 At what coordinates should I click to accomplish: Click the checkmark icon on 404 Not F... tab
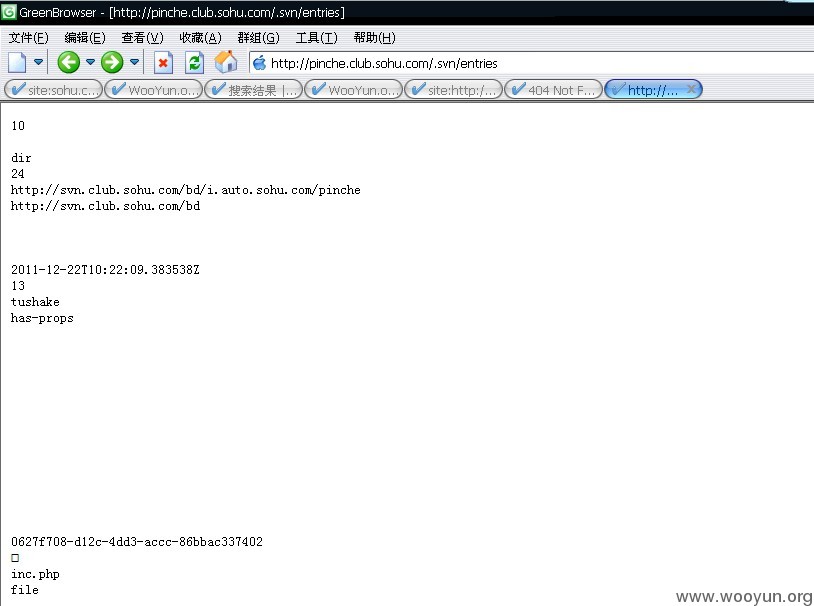tap(518, 89)
